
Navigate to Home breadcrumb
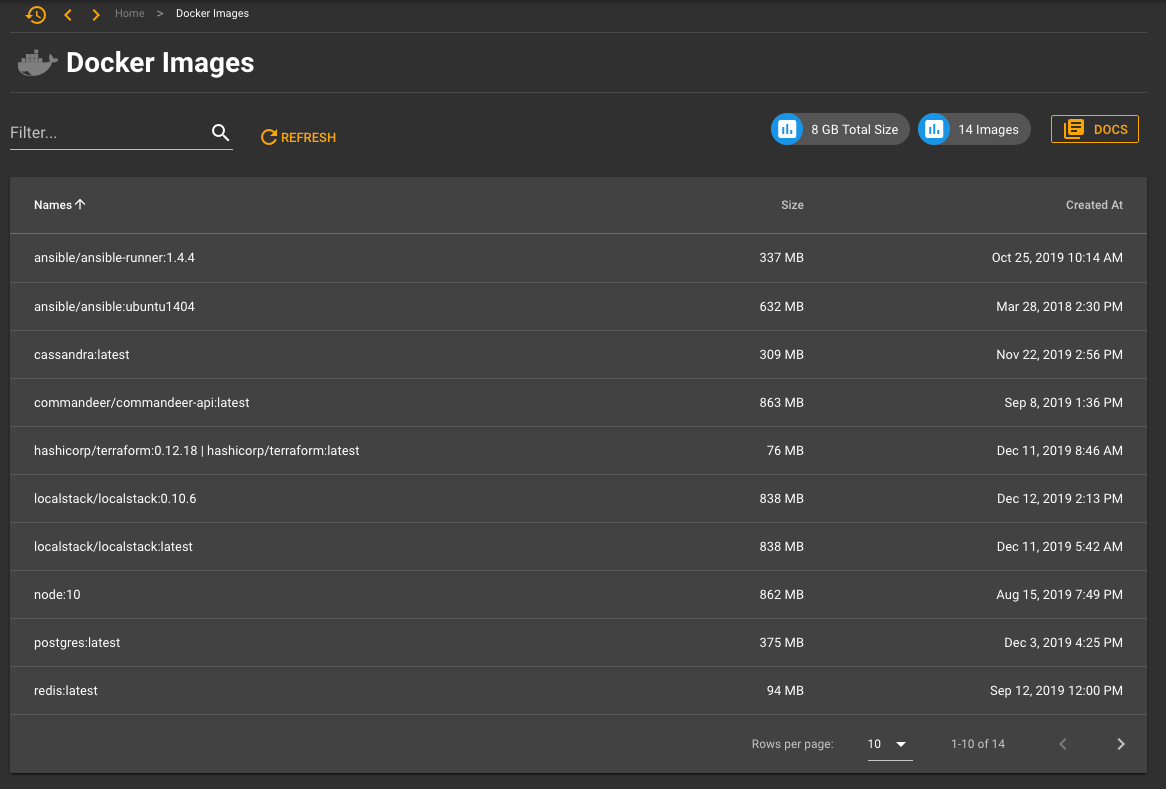tap(129, 13)
